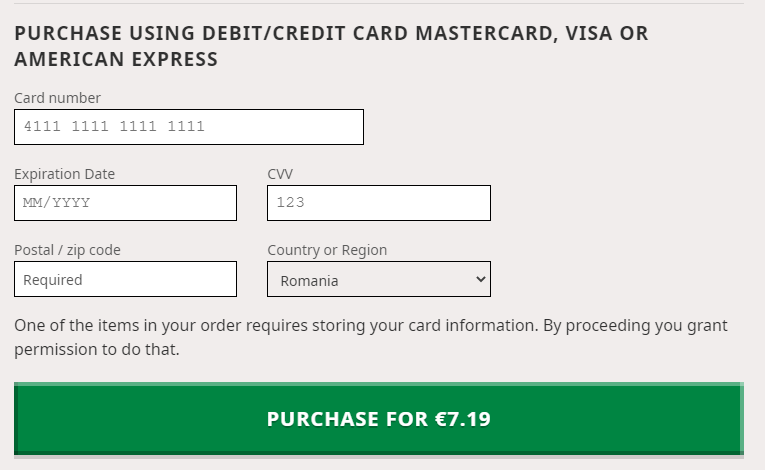The height and width of the screenshot is (470, 765).
Task: Click AMERICAN EXPRESS in the heading
Action: 116,59
